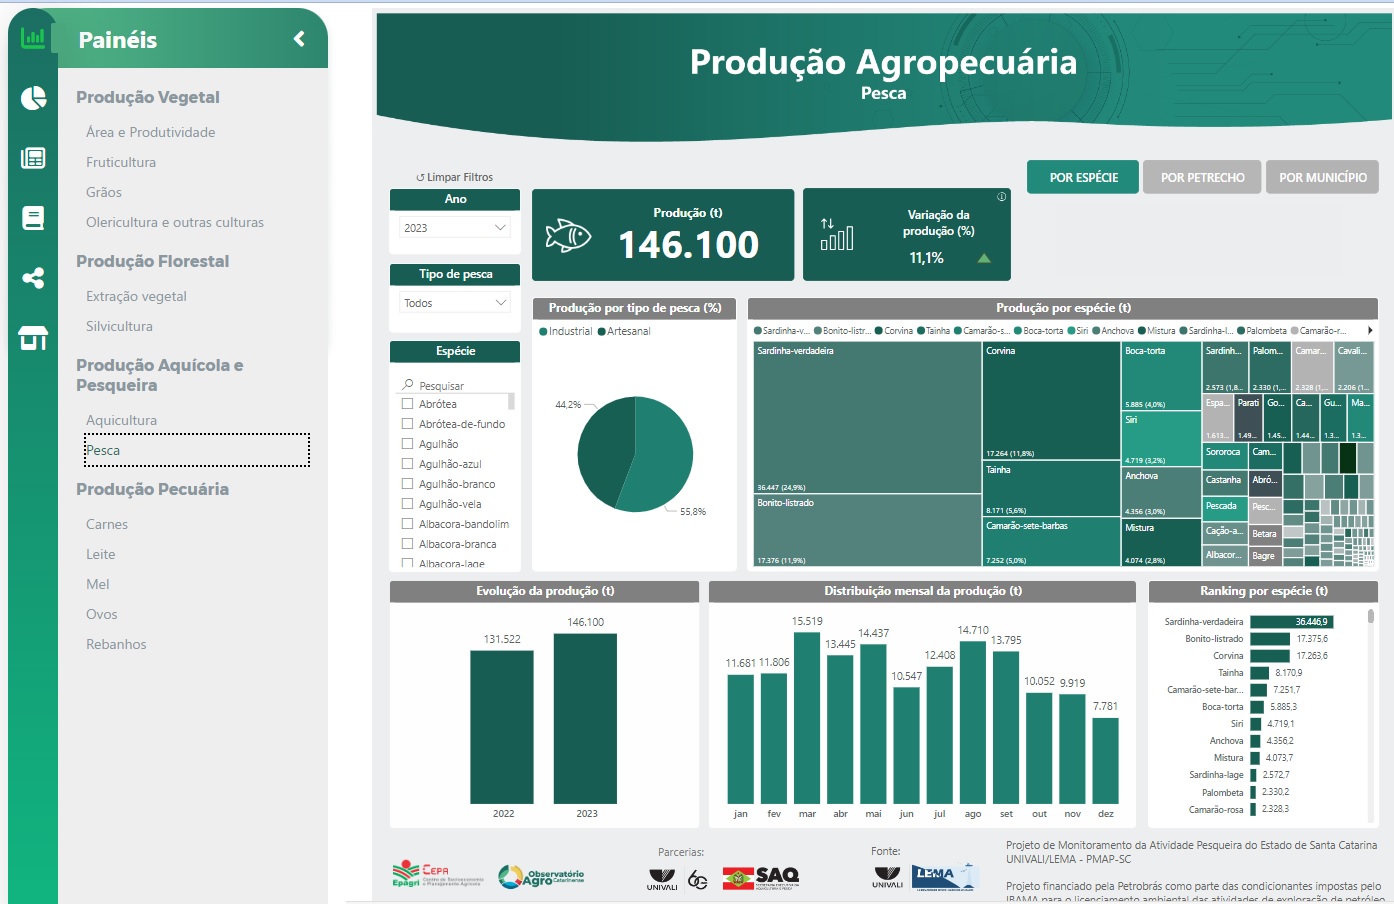Click the bar chart Painéis icon

33,38
